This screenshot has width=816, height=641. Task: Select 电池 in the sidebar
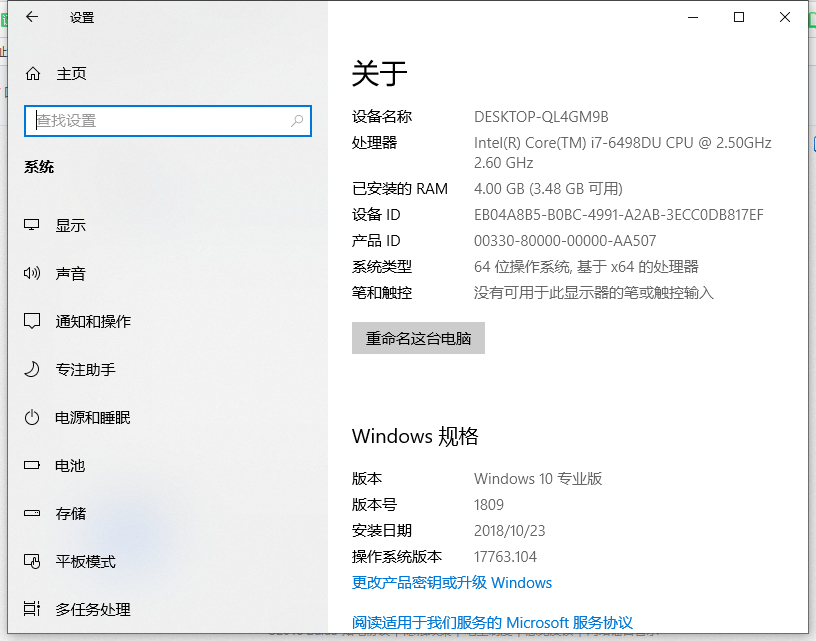click(70, 466)
